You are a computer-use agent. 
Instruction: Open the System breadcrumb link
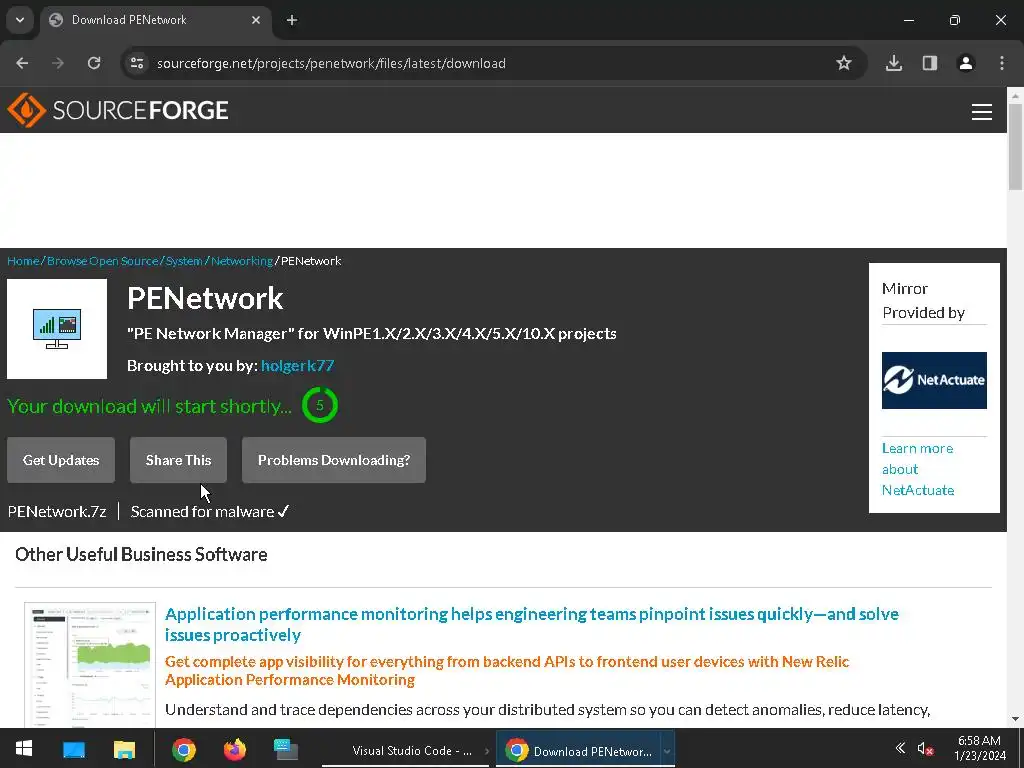184,261
